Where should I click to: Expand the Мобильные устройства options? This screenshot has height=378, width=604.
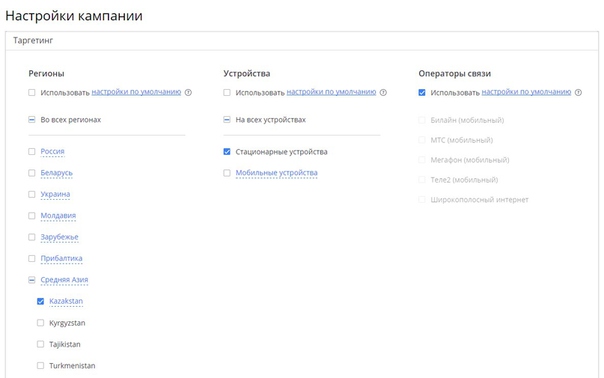pyautogui.click(x=277, y=173)
